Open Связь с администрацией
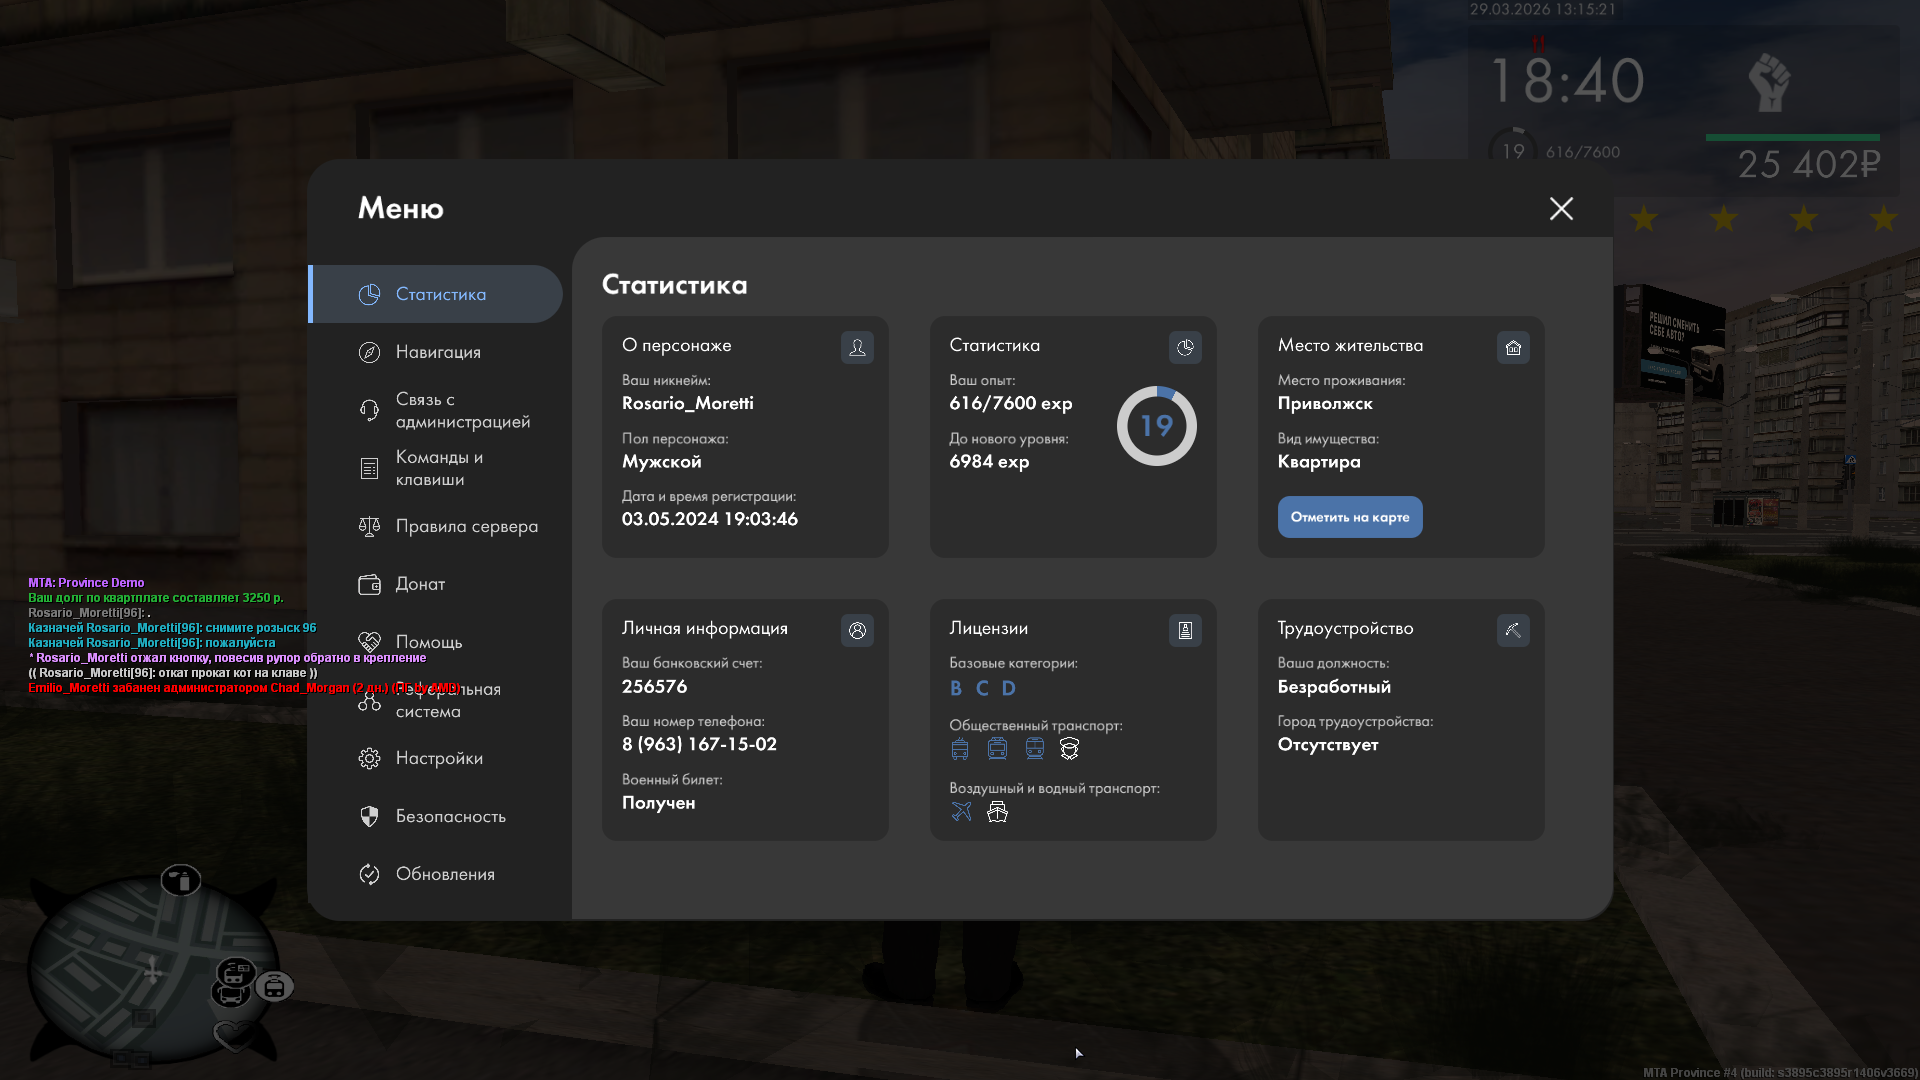This screenshot has height=1080, width=1920. click(460, 410)
